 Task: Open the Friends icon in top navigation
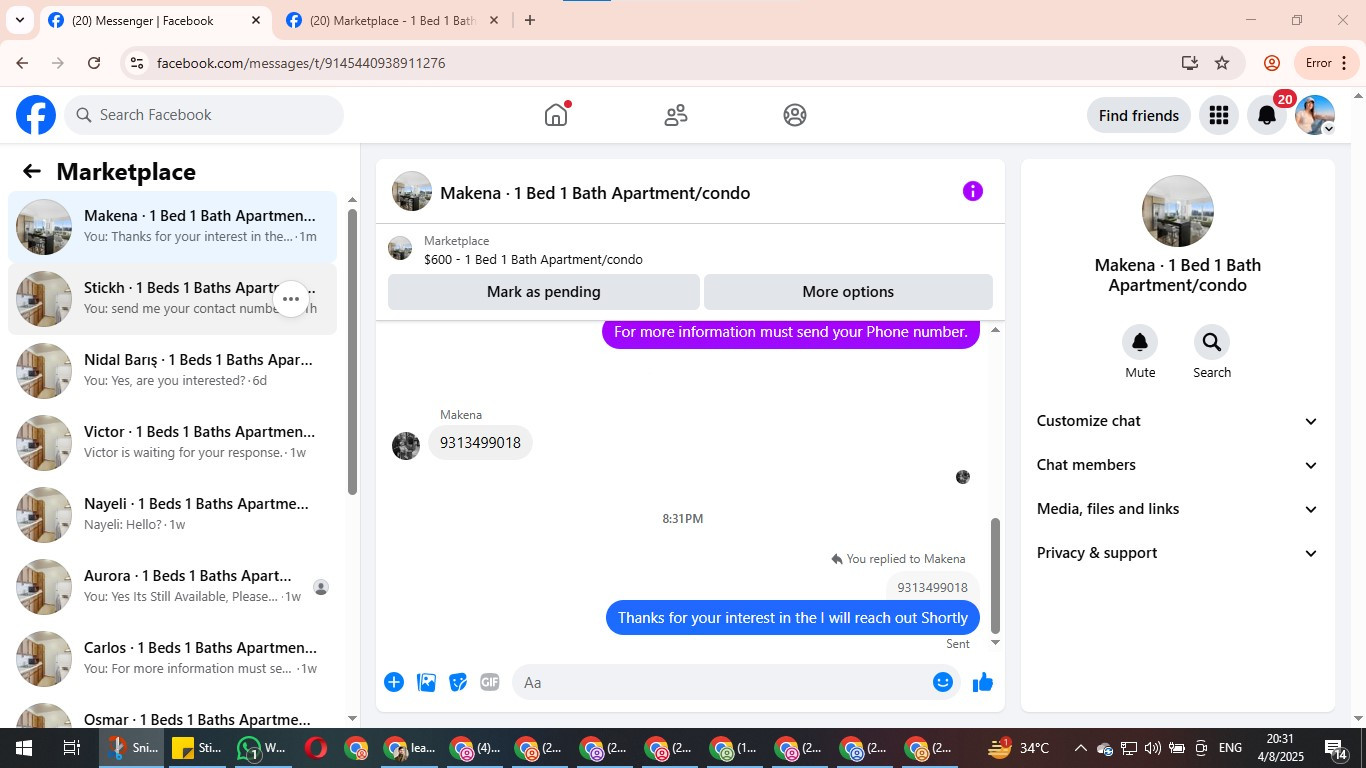point(676,115)
